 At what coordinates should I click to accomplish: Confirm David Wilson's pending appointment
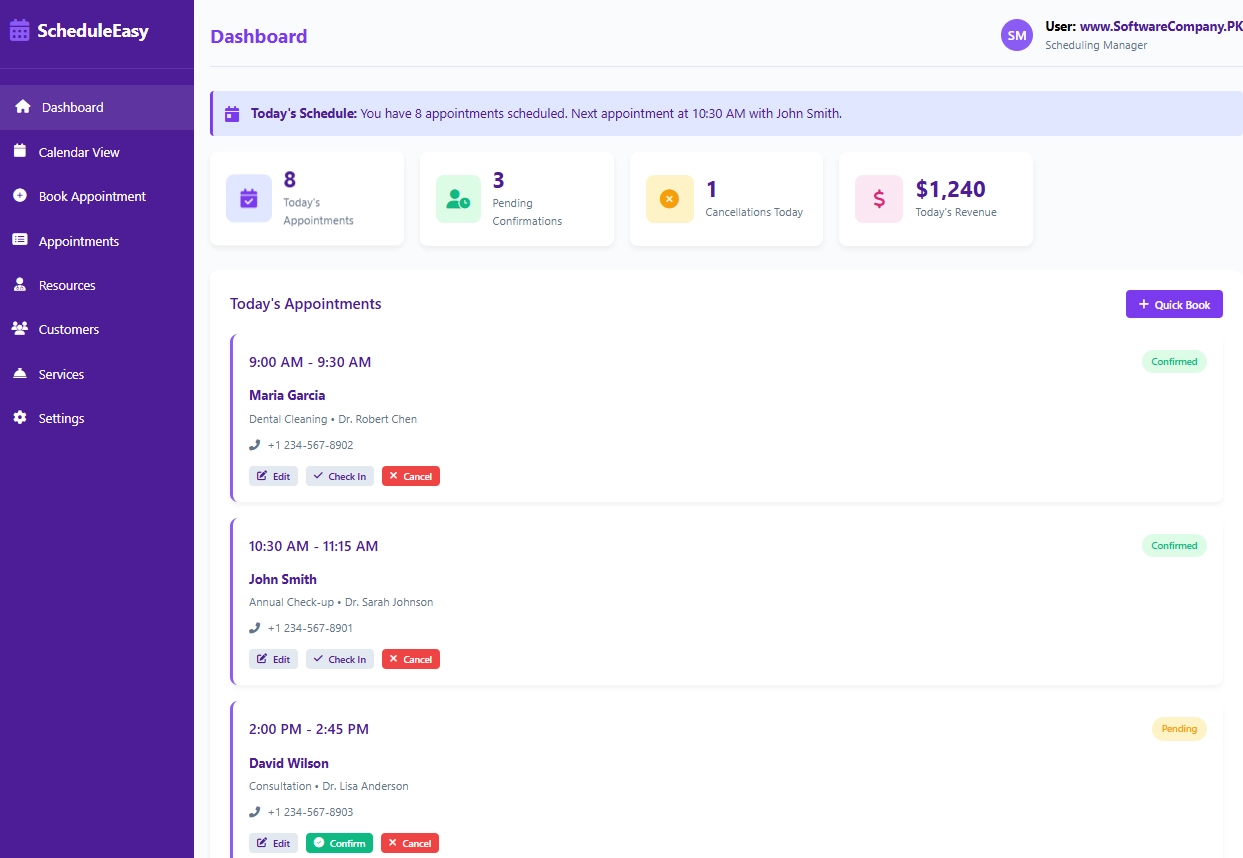(x=339, y=843)
